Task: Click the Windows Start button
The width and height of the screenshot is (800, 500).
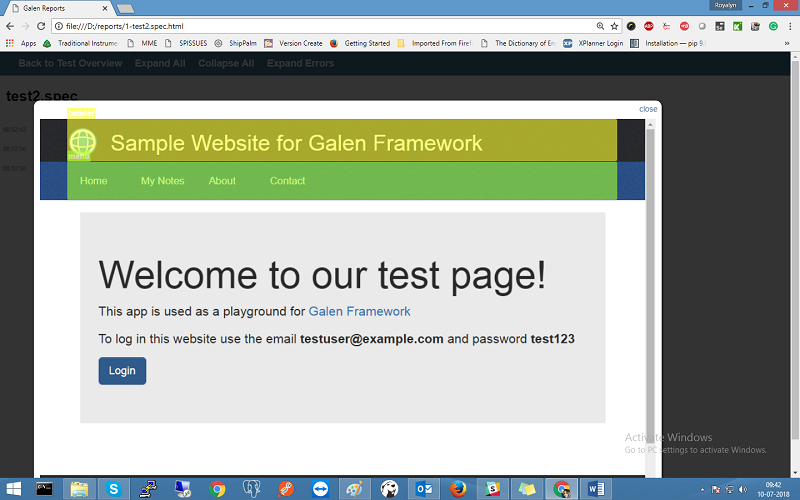Action: (10, 489)
